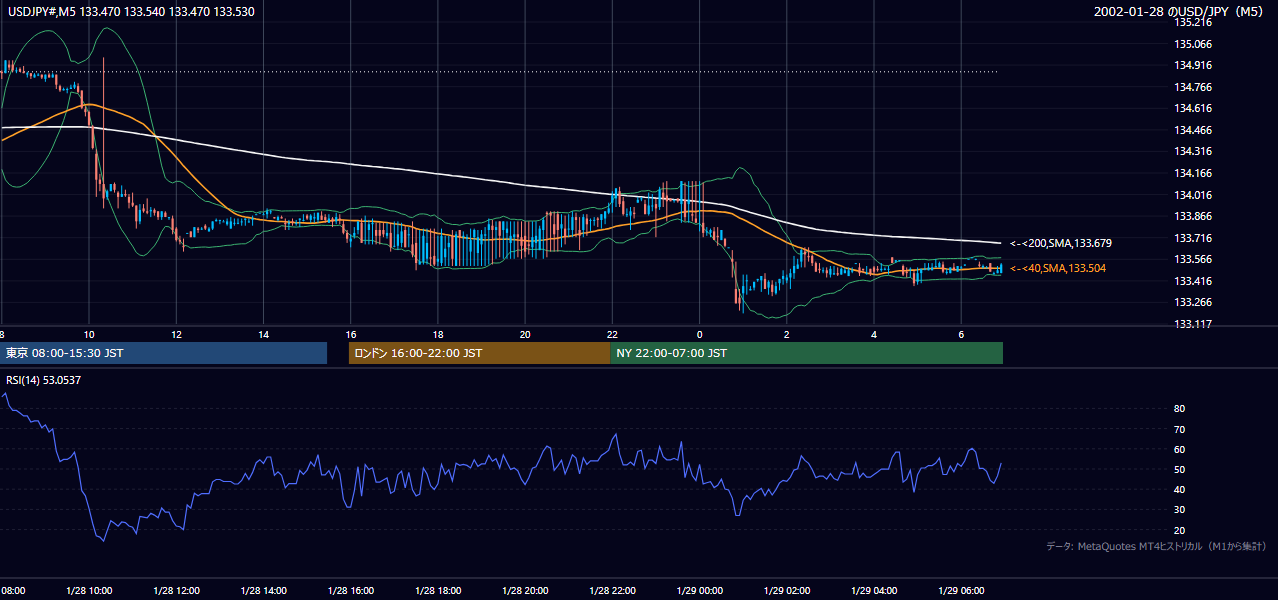
Task: Click the 1/28 22:00 date label
Action: point(612,591)
